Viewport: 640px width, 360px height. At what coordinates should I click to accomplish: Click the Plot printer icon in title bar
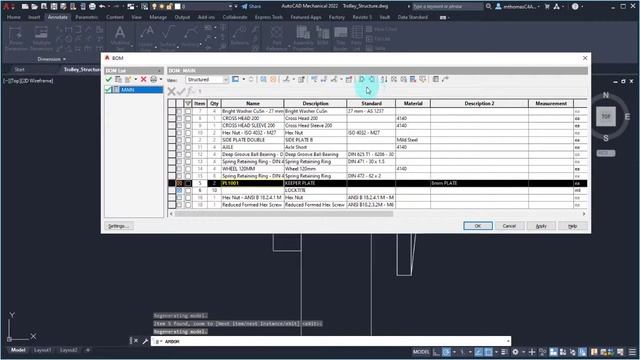92,7
